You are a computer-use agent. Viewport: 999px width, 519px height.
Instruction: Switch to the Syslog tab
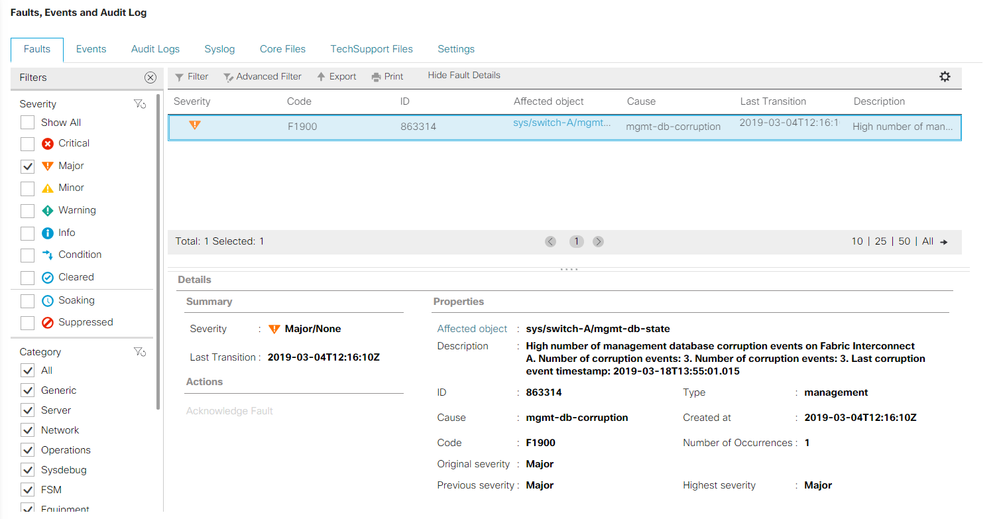coord(220,49)
